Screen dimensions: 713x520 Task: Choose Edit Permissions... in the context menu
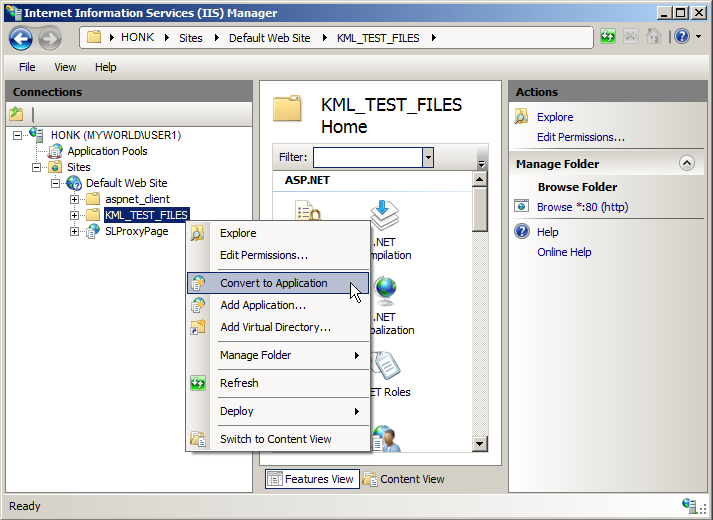point(278,255)
